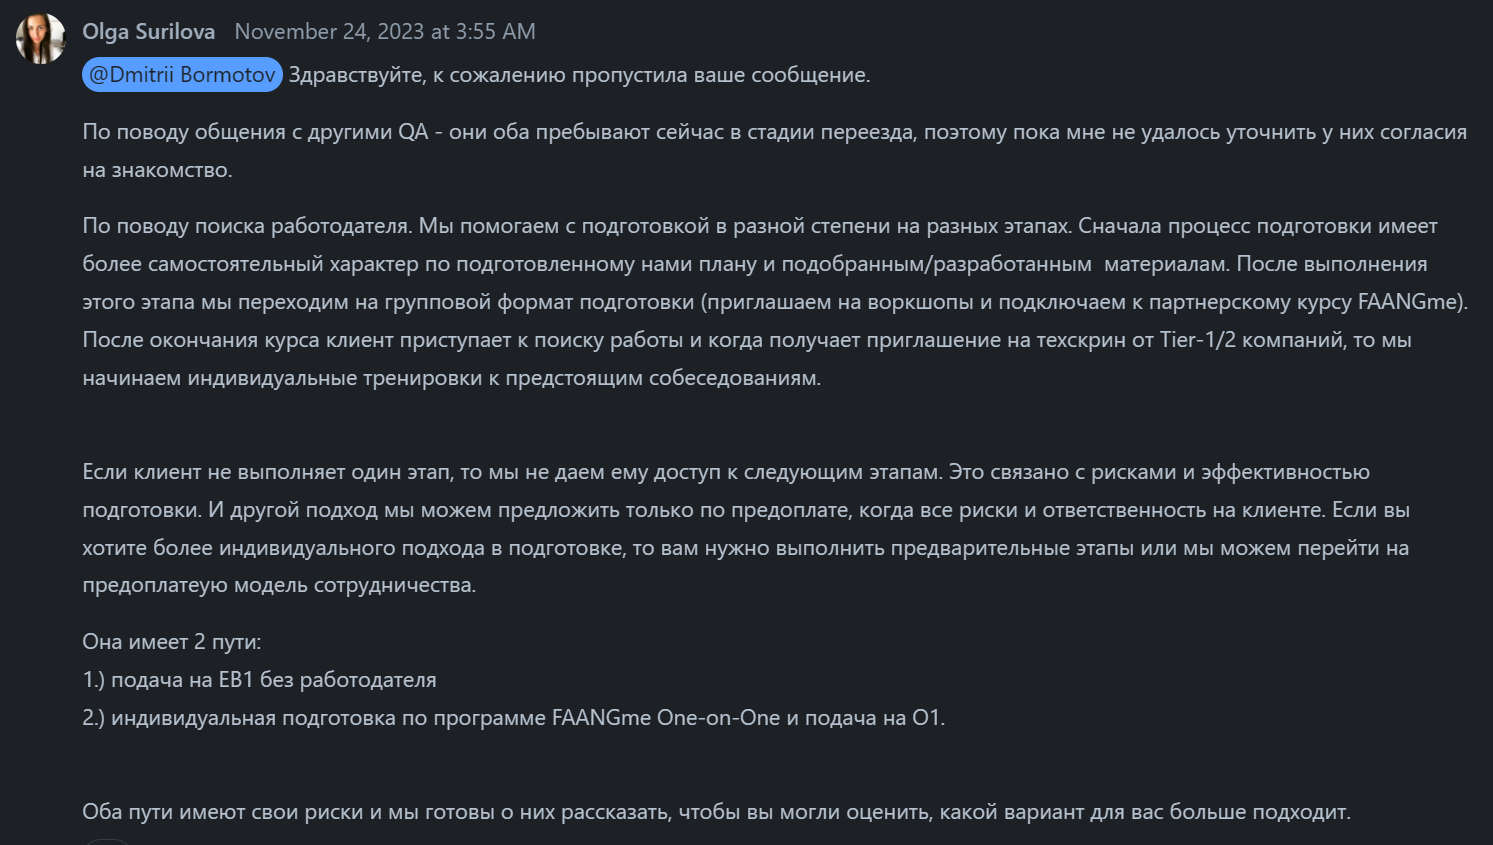Click the final line starting 'Оба пути'
The height and width of the screenshot is (845, 1493).
[x=716, y=812]
